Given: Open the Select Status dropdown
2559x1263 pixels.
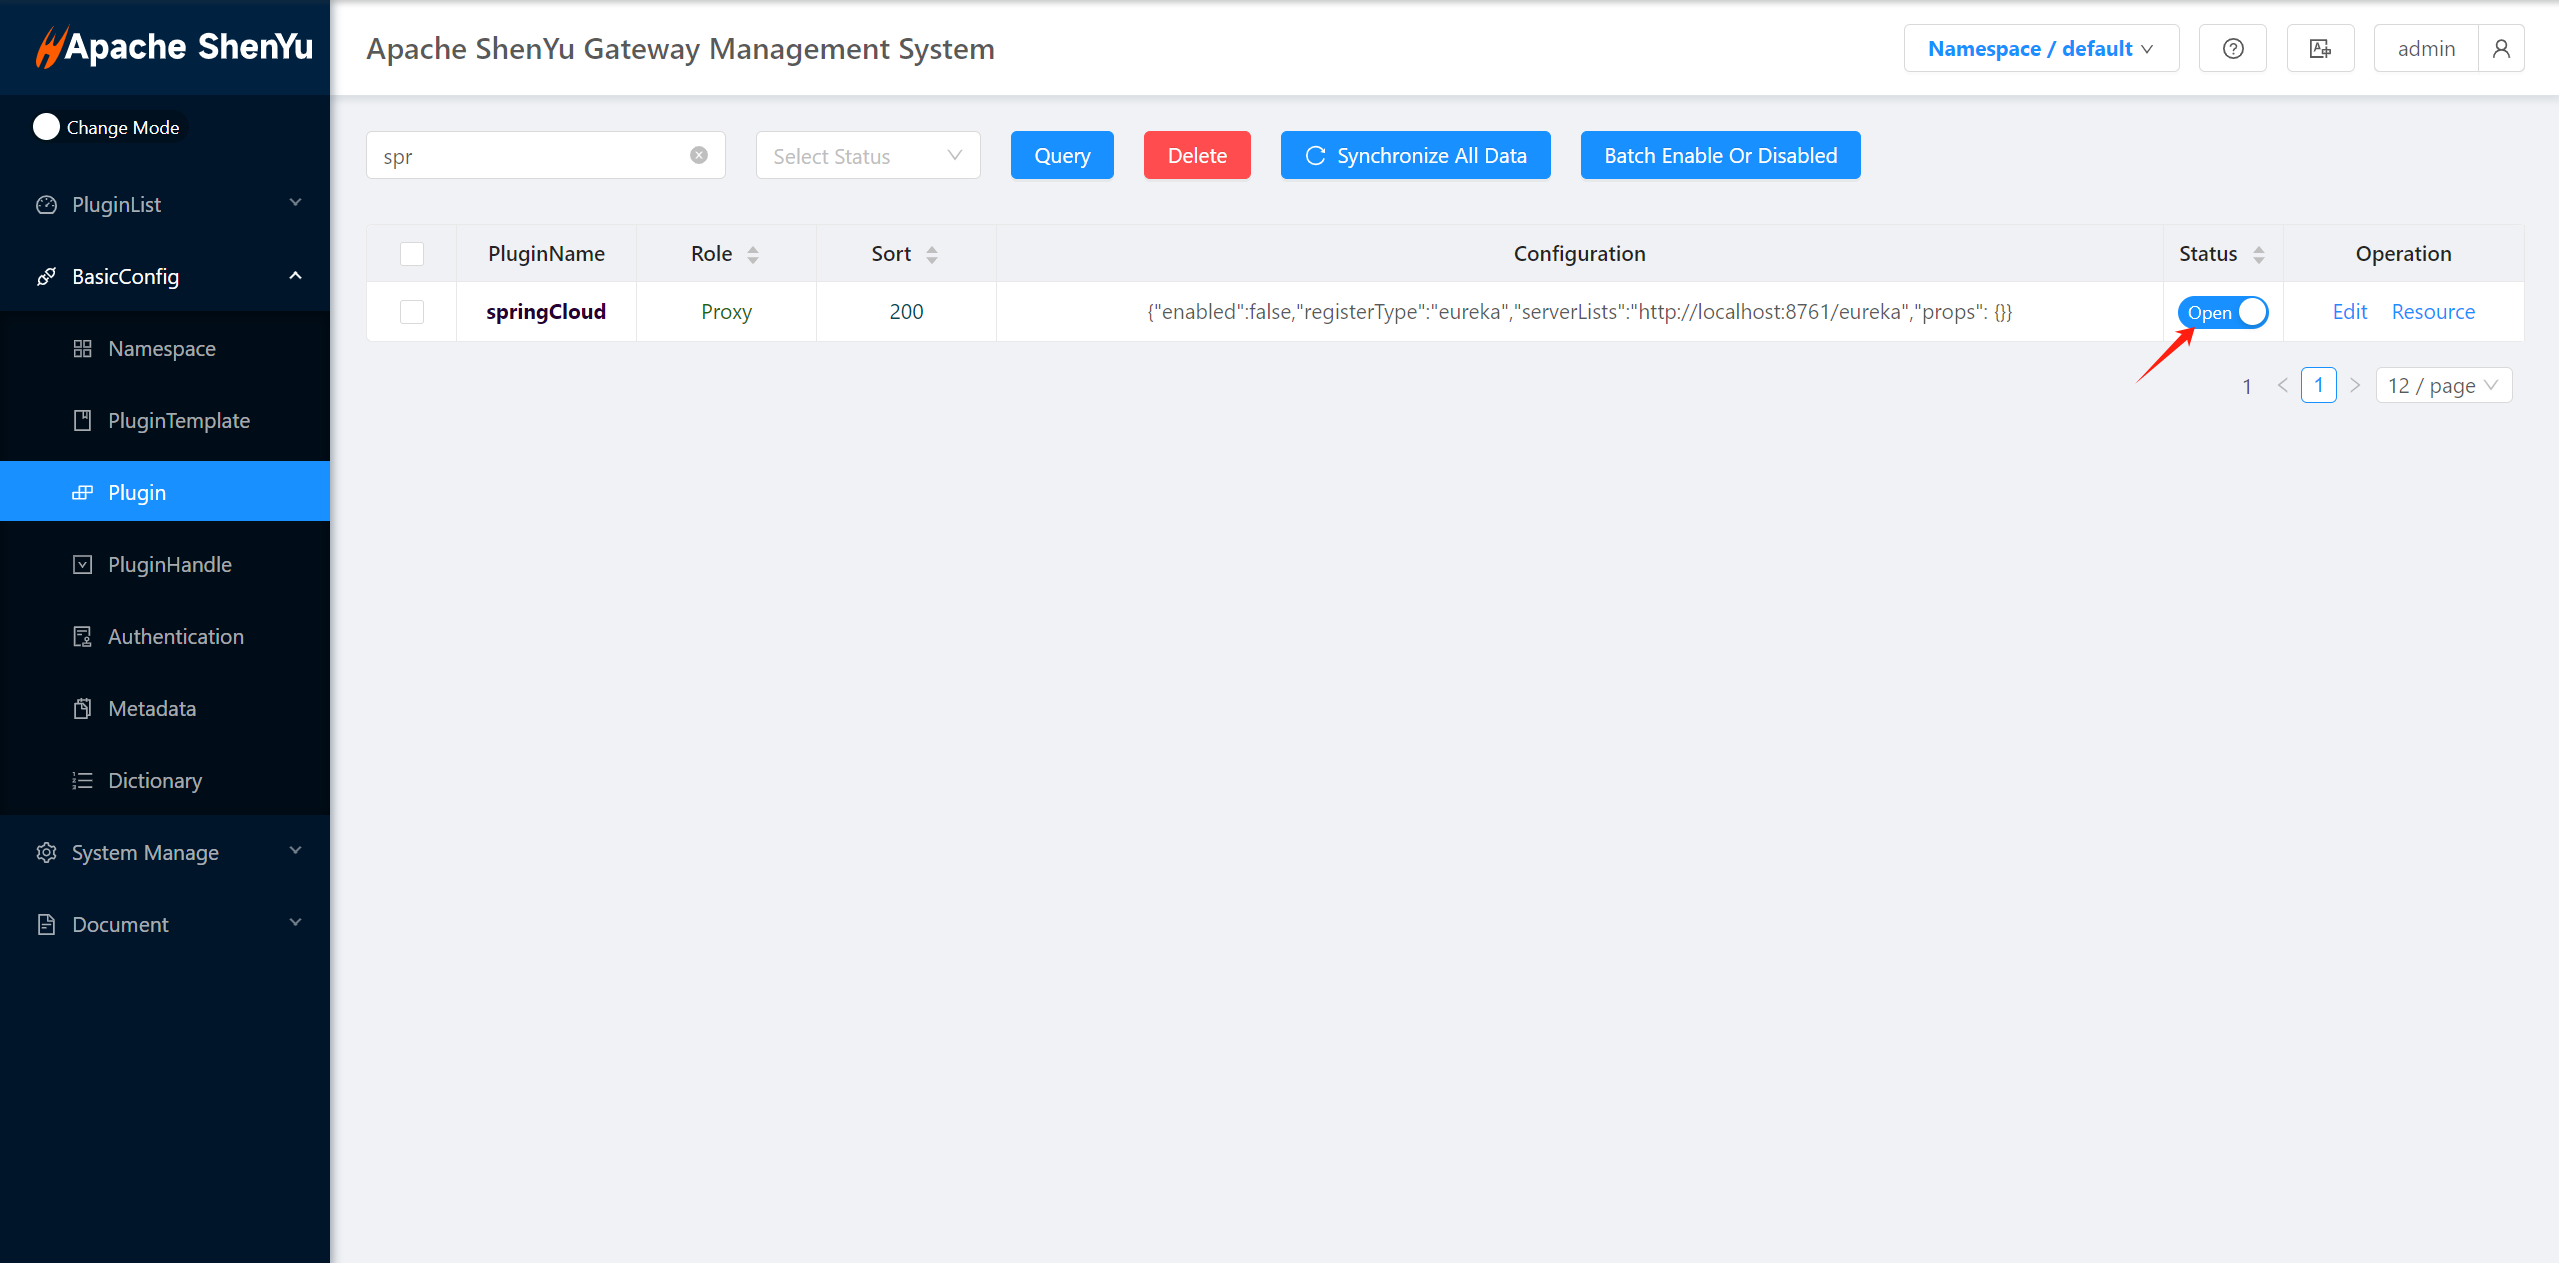Looking at the screenshot, I should click(x=867, y=156).
